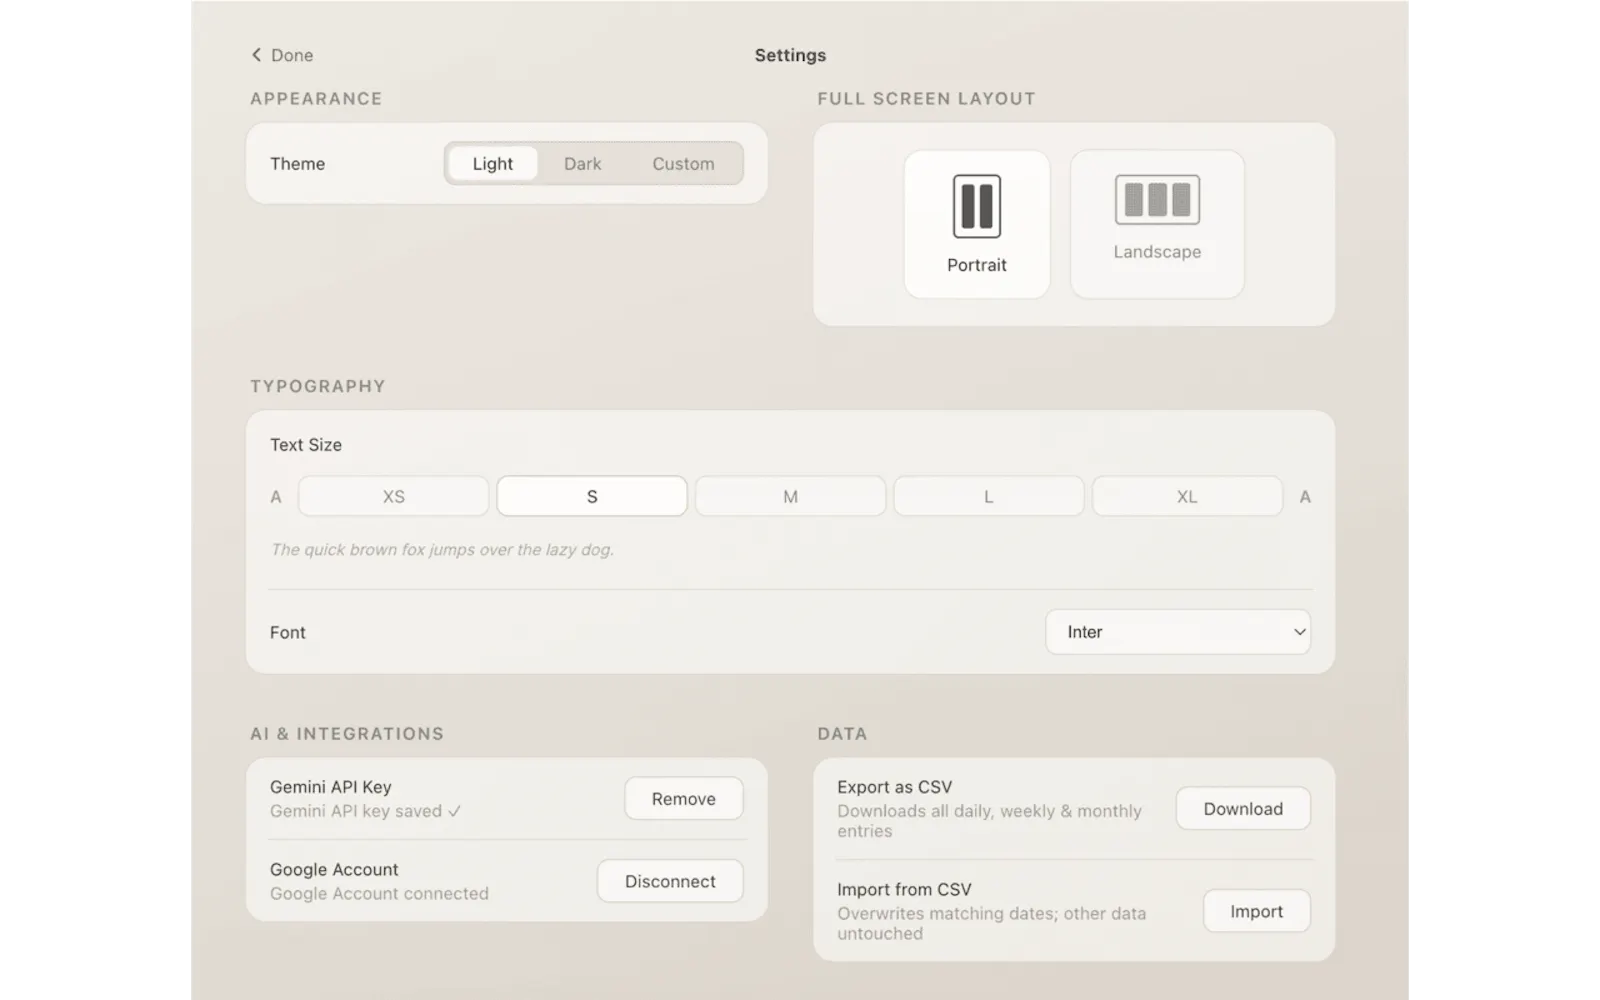Viewport: 1600px width, 1000px height.
Task: Click the sample text "The quick brown fox jumps over the lazy dog."
Action: tap(442, 550)
